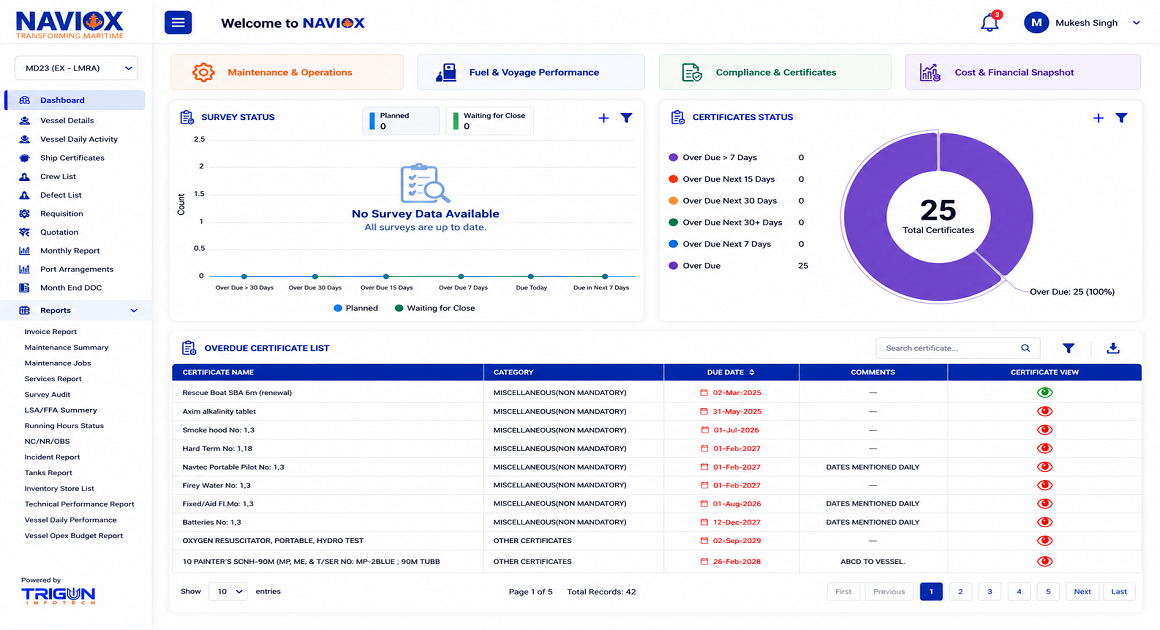
Task: Add a new survey with plus icon
Action: click(604, 118)
